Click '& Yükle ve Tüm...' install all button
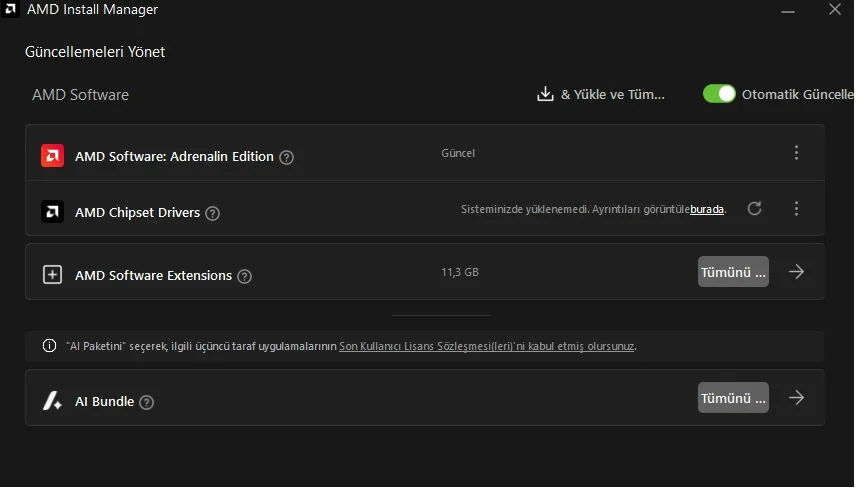859x491 pixels. click(612, 94)
